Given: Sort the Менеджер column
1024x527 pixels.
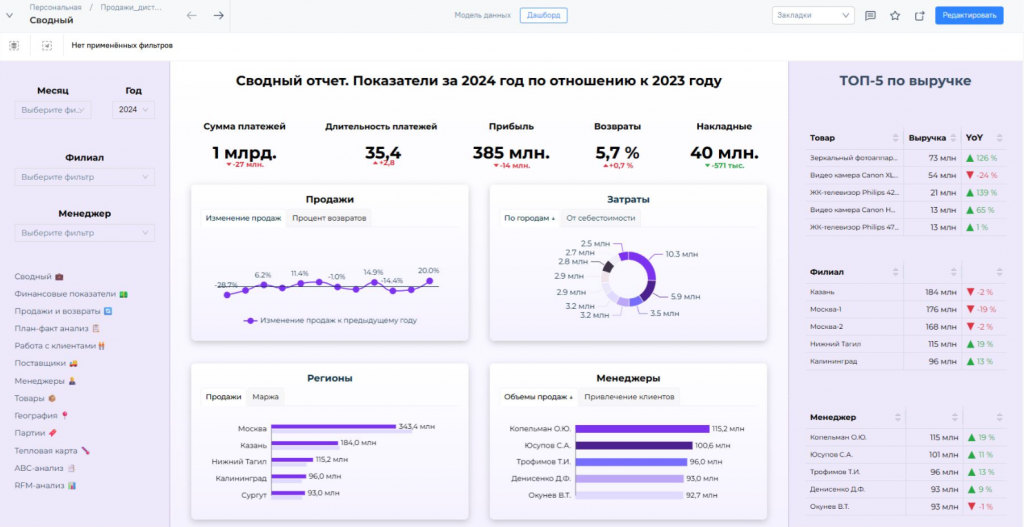Looking at the screenshot, I should click(897, 417).
